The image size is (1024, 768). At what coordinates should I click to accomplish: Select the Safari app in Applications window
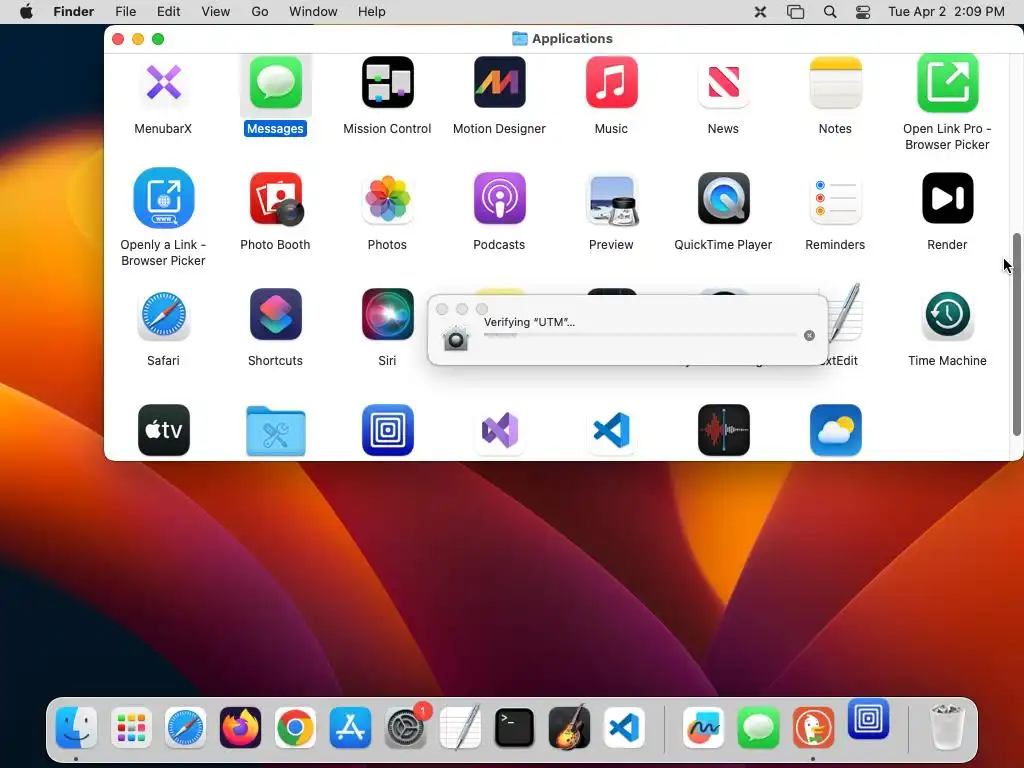tap(163, 315)
